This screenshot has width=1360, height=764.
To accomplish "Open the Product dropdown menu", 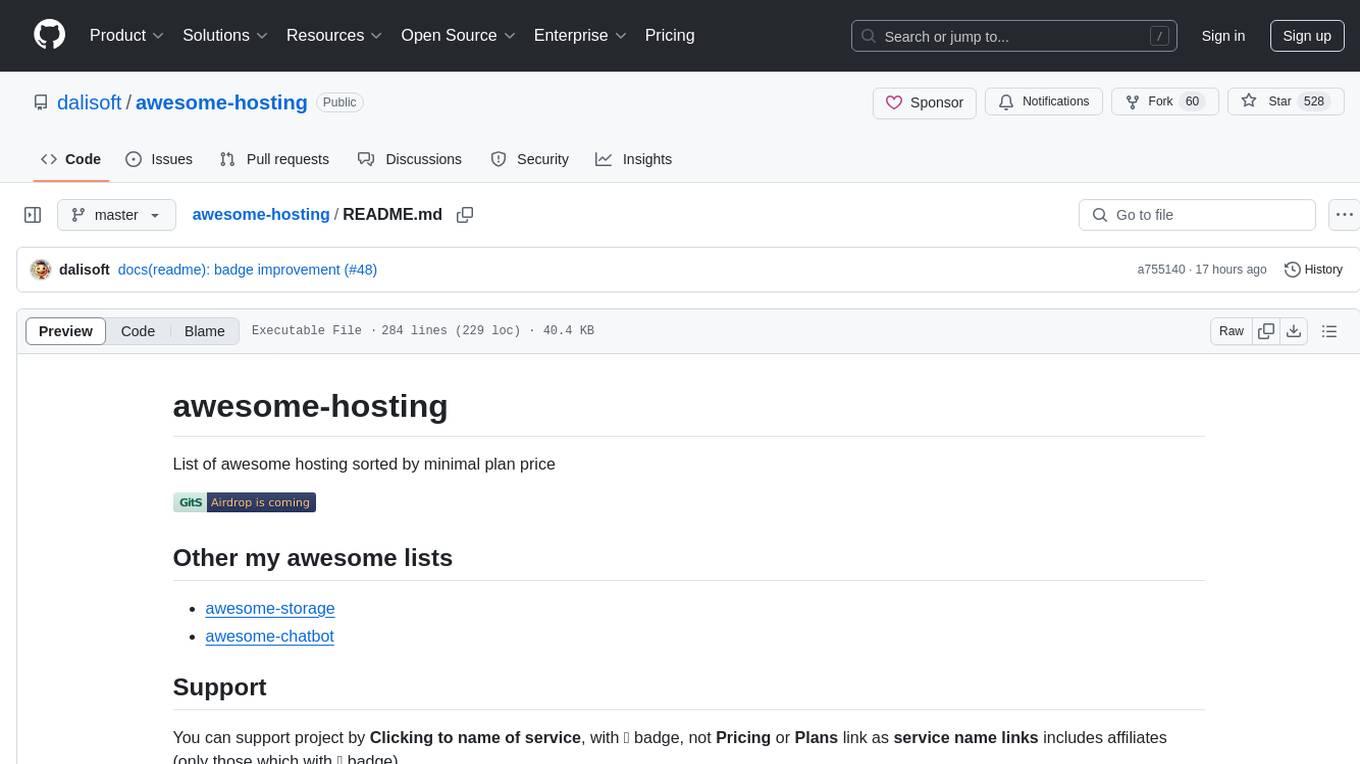I will [x=127, y=35].
